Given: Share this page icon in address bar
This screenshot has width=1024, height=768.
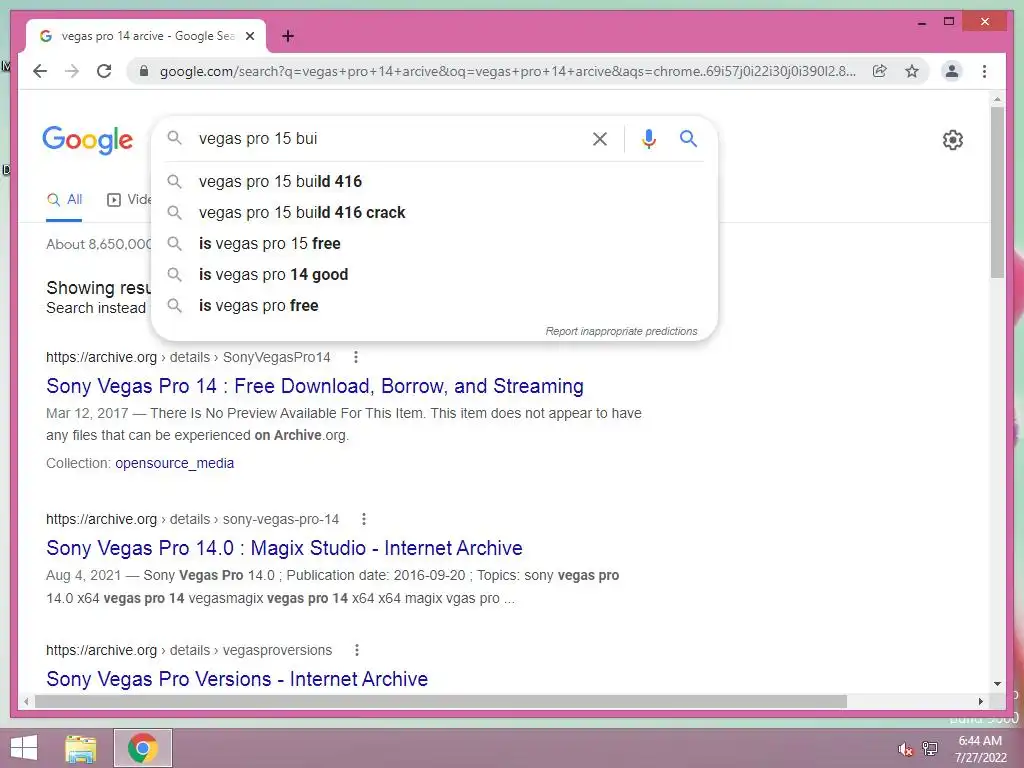Looking at the screenshot, I should tap(880, 71).
